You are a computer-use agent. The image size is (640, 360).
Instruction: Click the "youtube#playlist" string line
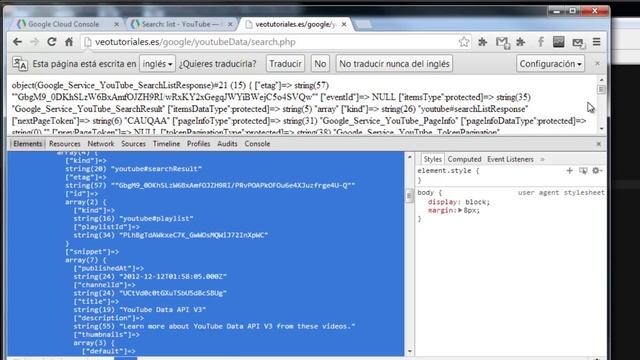(133, 219)
